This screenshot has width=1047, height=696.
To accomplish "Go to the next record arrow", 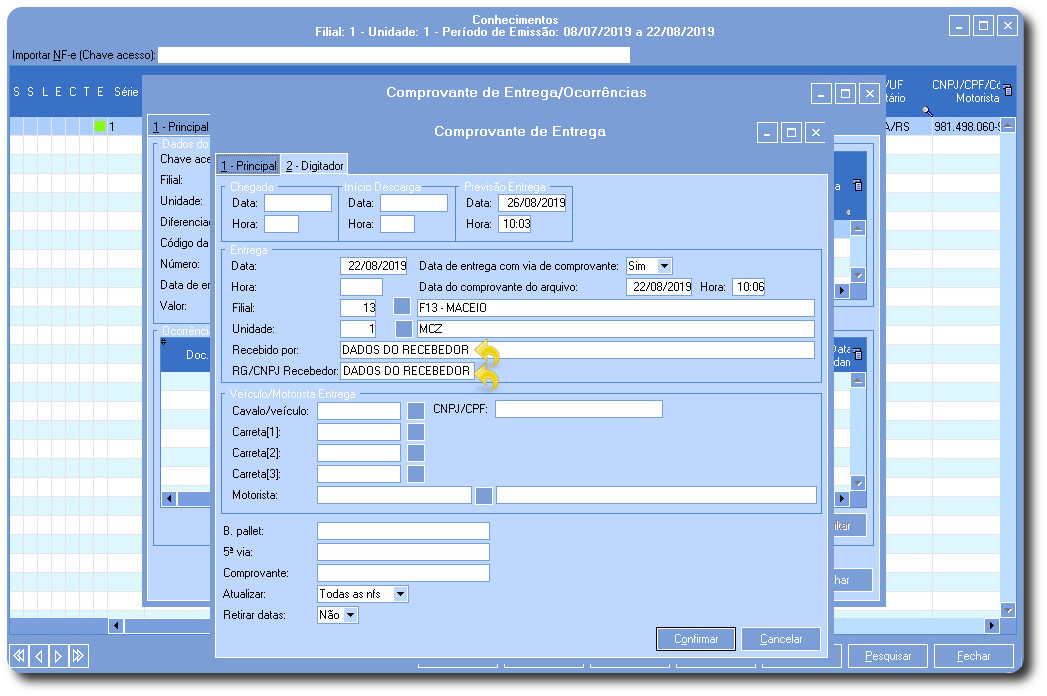I will click(x=59, y=656).
